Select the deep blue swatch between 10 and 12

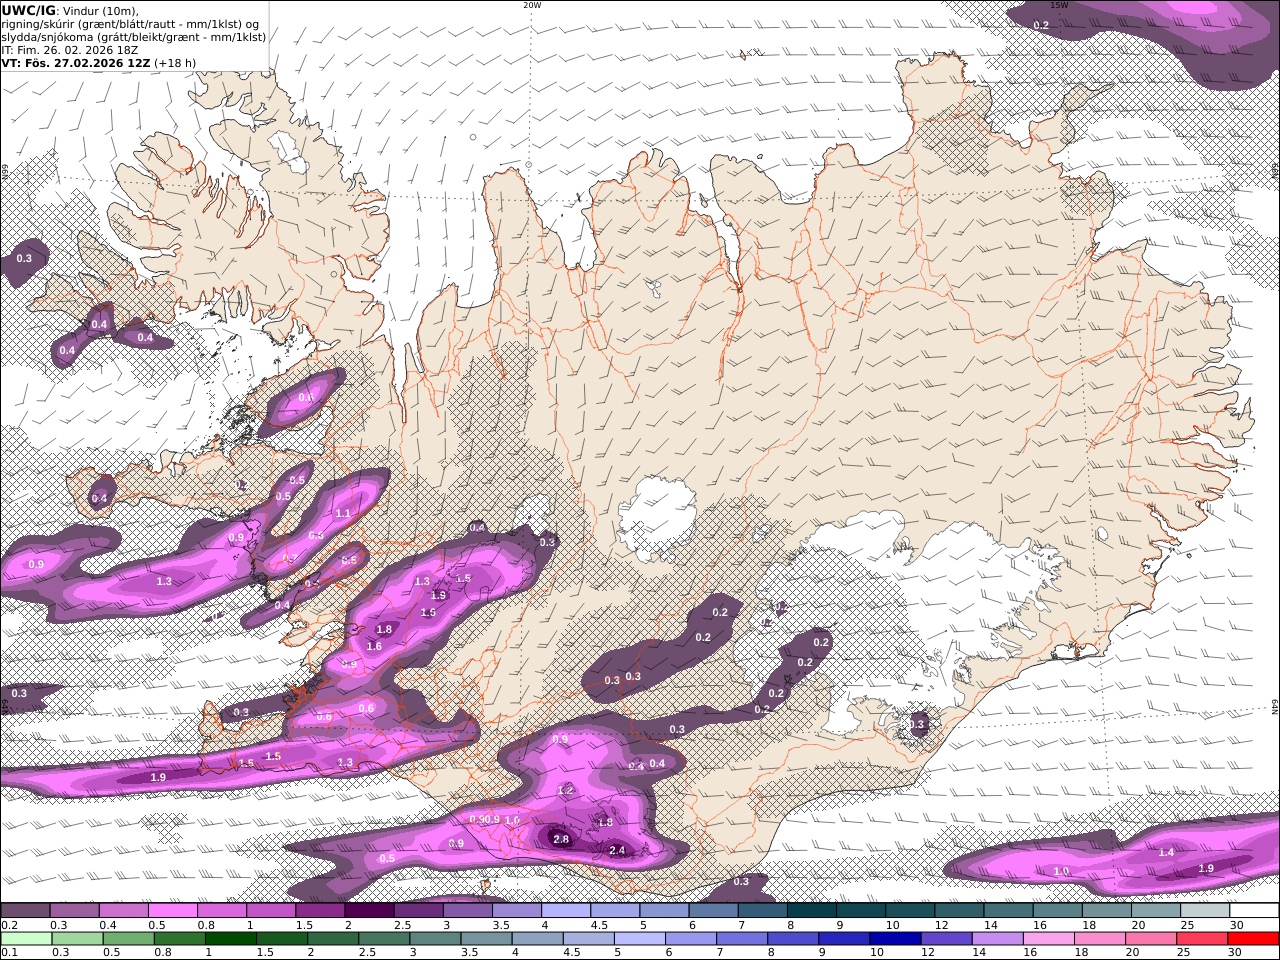895,939
